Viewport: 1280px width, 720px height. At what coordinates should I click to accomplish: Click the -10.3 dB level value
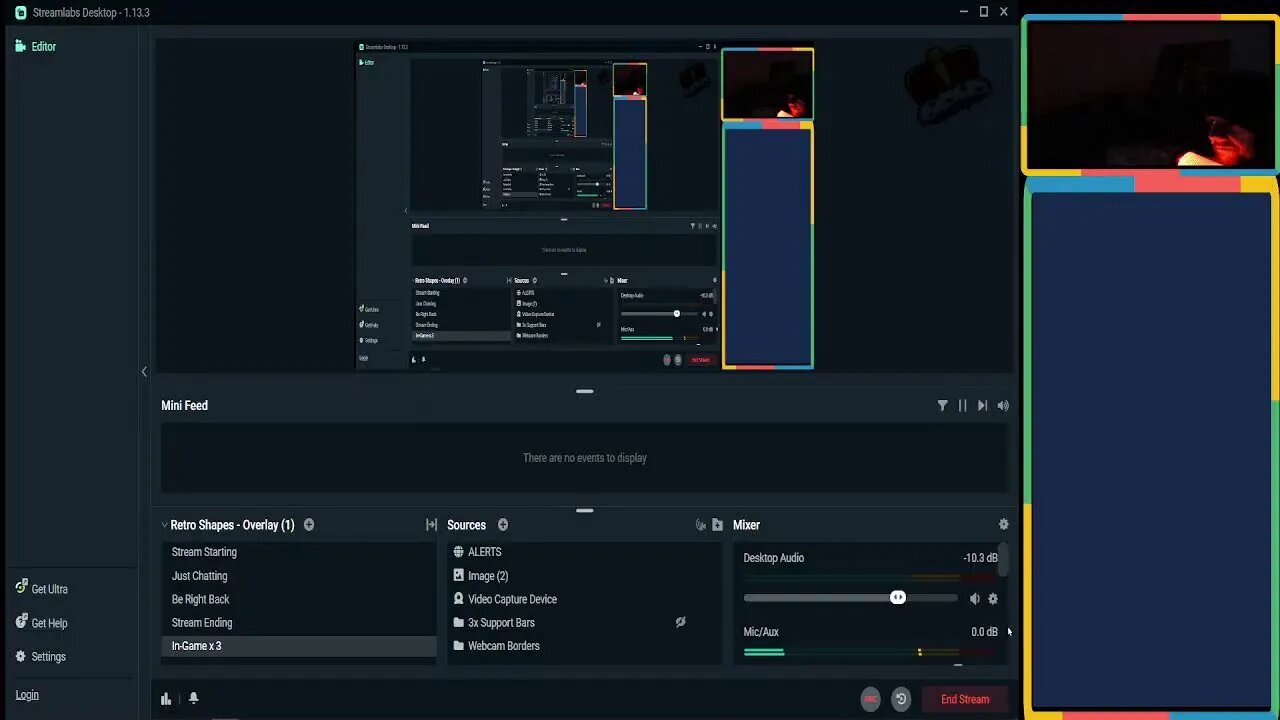(980, 558)
